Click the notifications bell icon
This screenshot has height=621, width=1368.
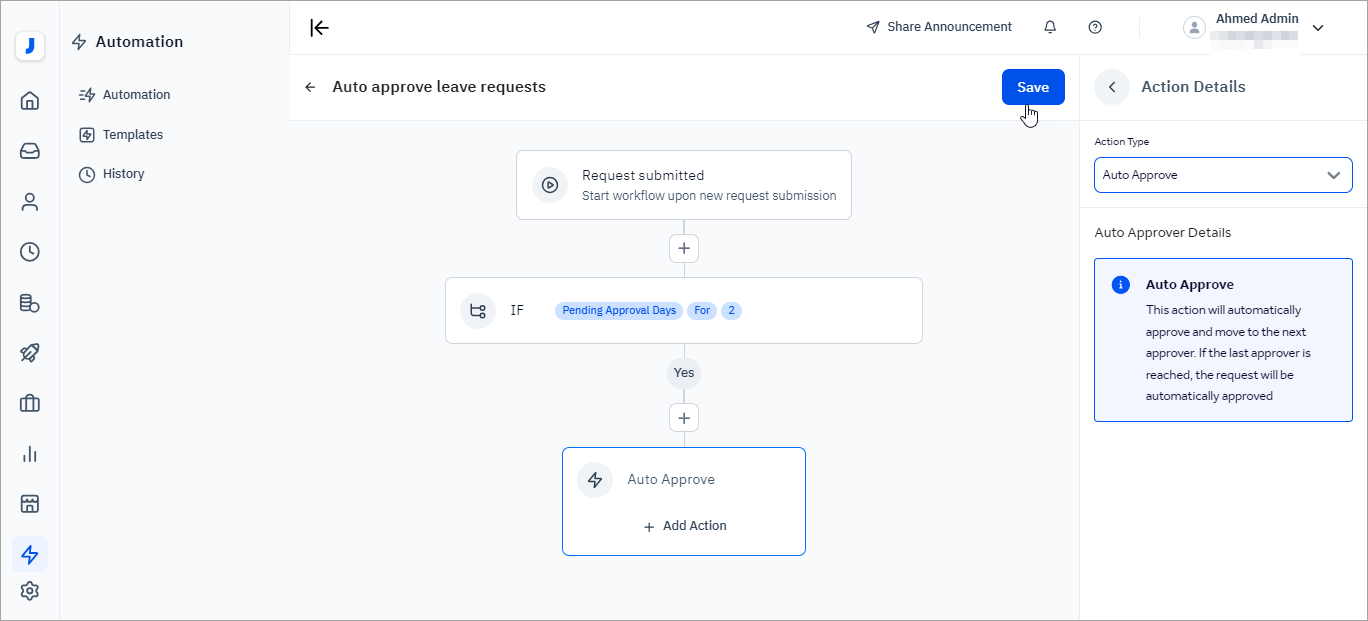coord(1050,27)
